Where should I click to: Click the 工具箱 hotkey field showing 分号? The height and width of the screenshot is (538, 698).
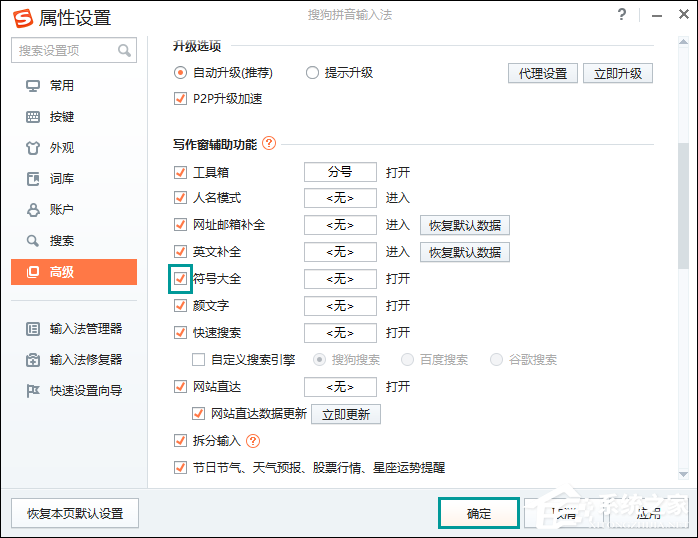coord(340,172)
